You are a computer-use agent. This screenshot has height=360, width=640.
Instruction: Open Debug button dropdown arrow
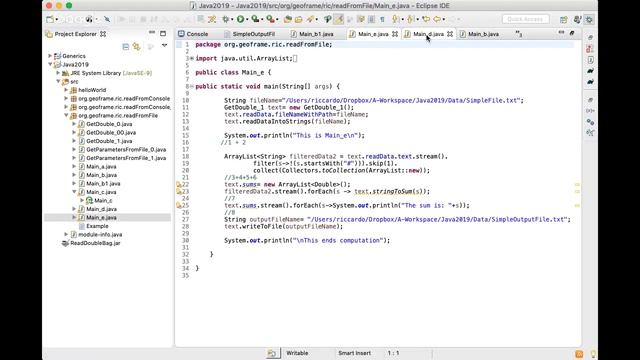click(x=232, y=19)
